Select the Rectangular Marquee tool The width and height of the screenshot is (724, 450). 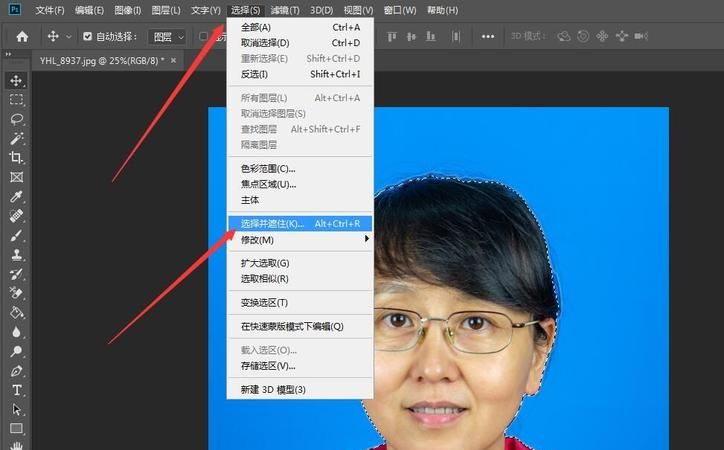(x=16, y=100)
